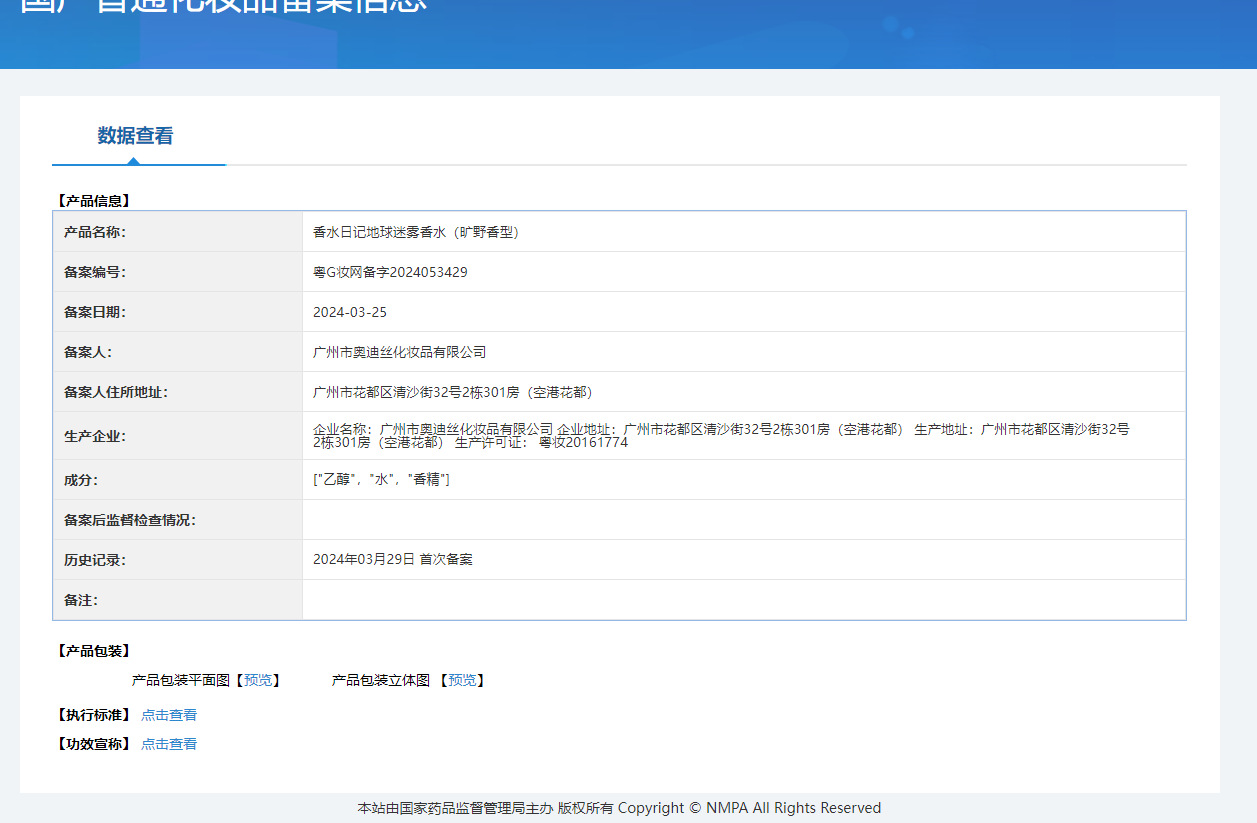1257x823 pixels.
Task: Select product name 香水日记地球迷雾香水（旷野香型）
Action: pyautogui.click(x=416, y=232)
